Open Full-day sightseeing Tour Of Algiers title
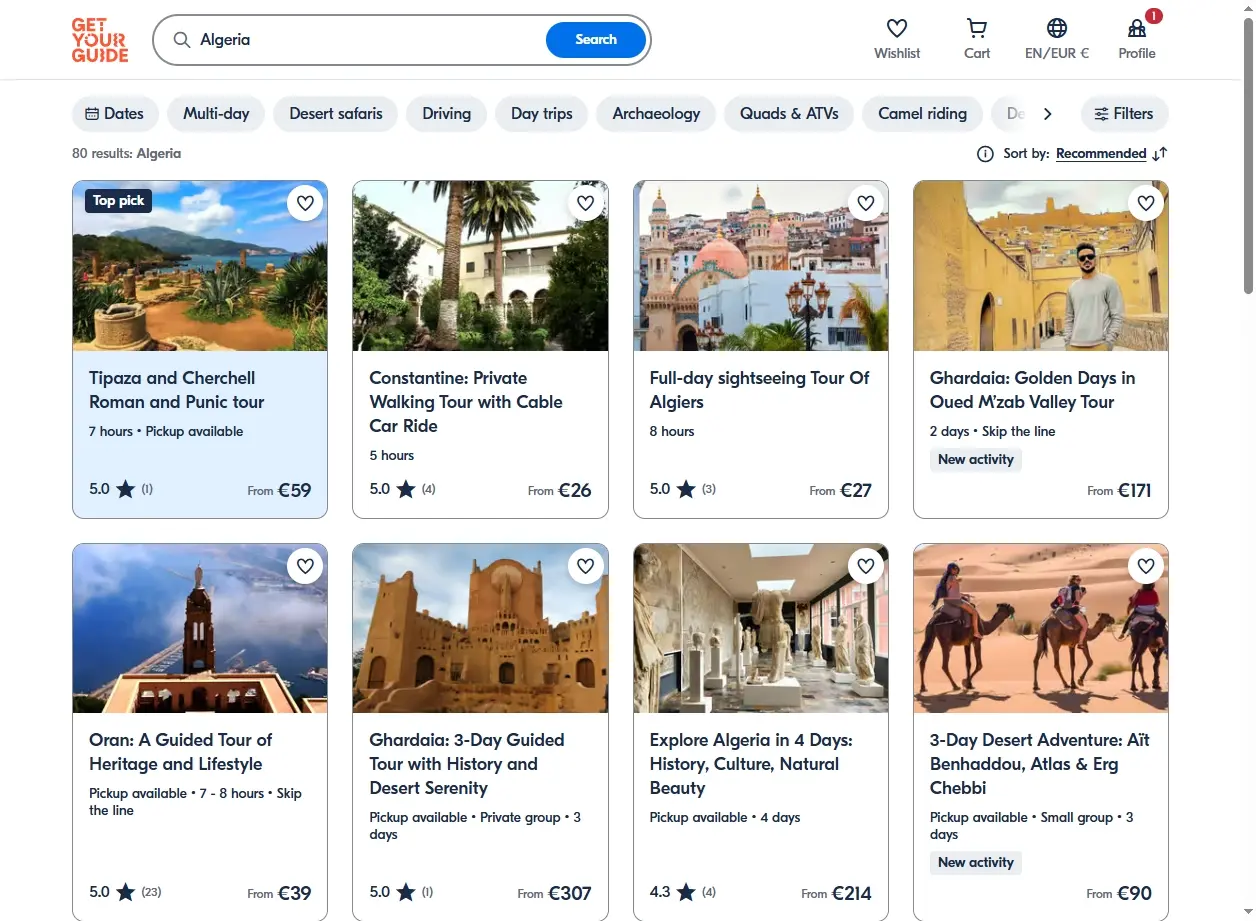This screenshot has width=1256, height=921. (x=759, y=390)
